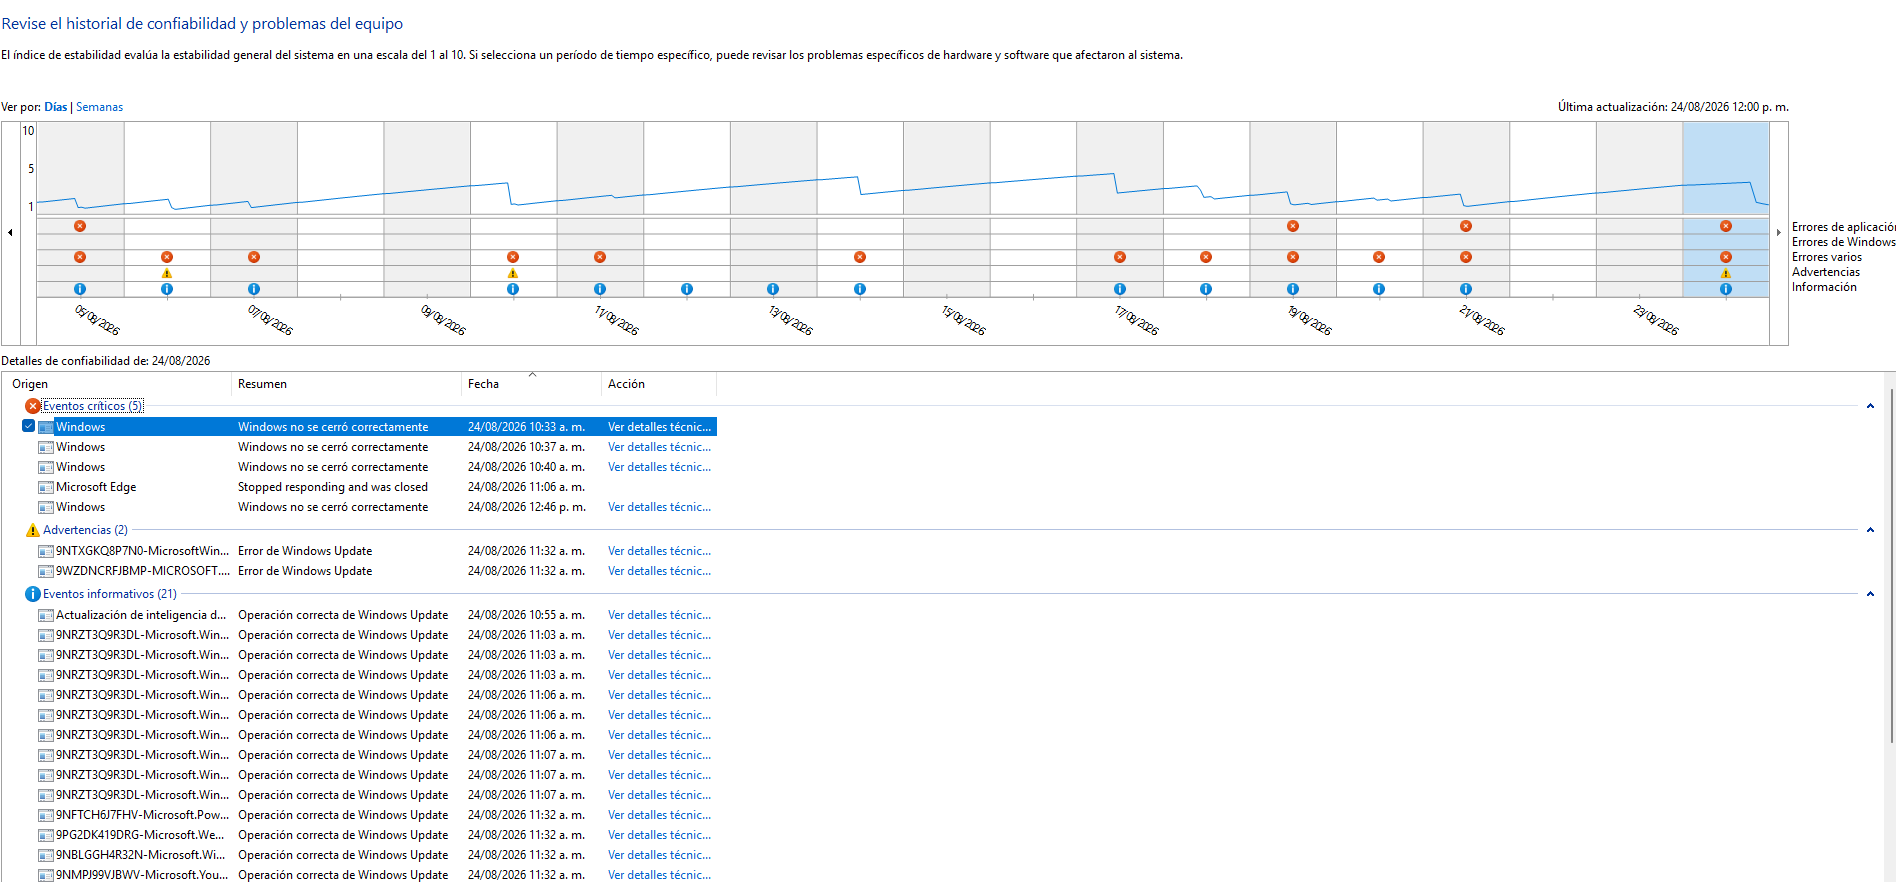Select the information icon on 07/08/2026
Viewport: 1896px width, 882px height.
click(x=254, y=289)
